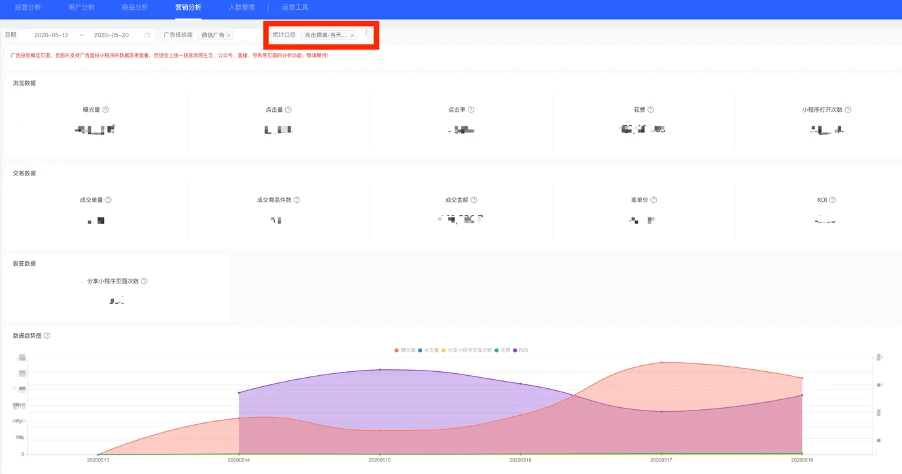Open the 运营工具 tab
This screenshot has width=902, height=474.
(295, 7)
